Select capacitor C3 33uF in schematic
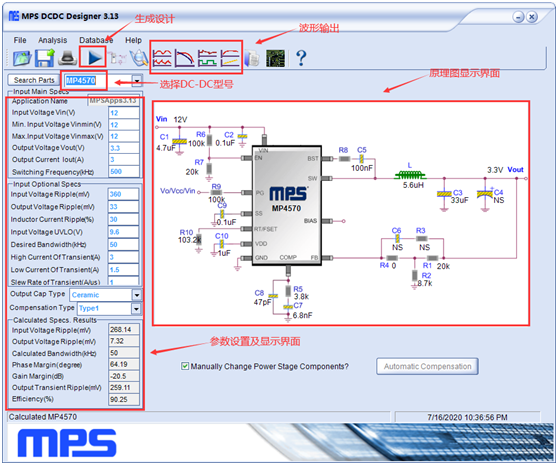Viewport: 558px width, 465px height. tap(444, 194)
